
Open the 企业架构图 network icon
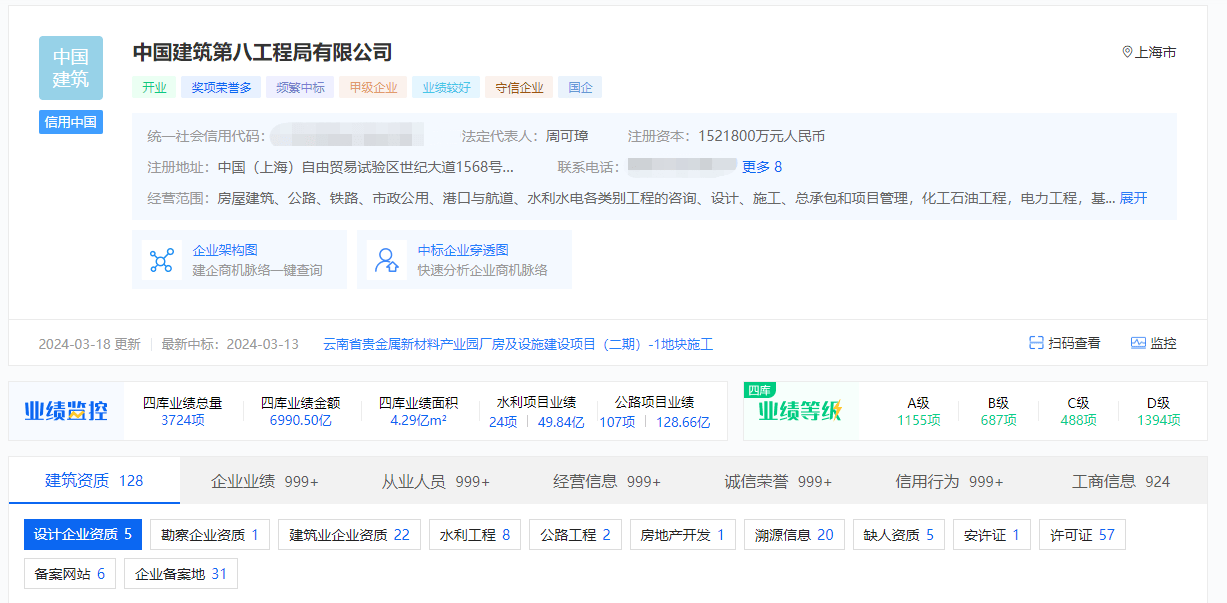[x=162, y=260]
